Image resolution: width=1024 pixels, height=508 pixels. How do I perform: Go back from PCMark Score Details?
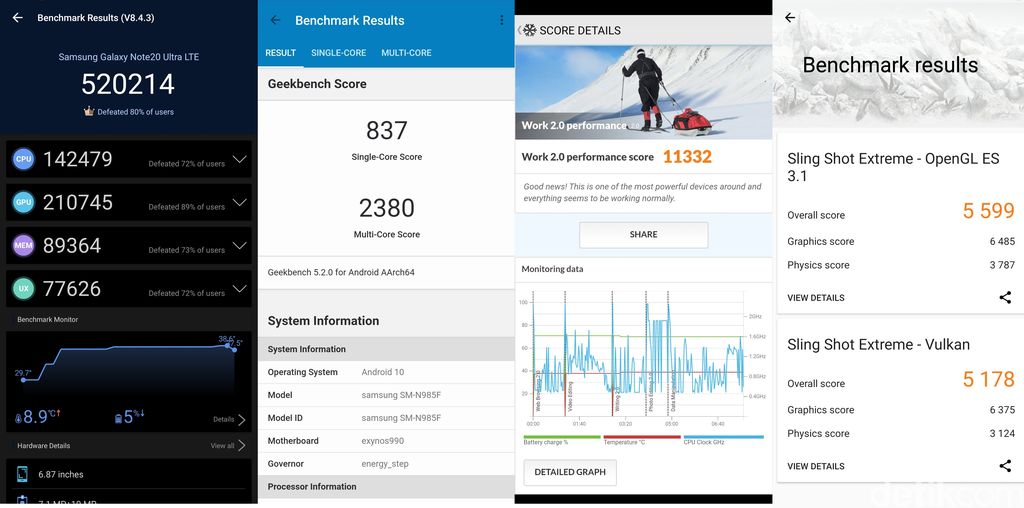click(x=519, y=30)
